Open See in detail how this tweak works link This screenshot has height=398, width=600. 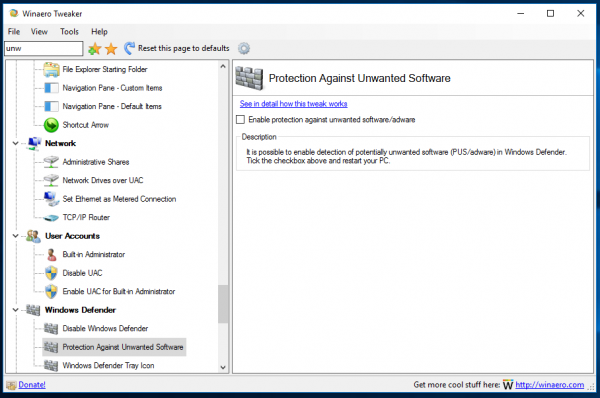click(293, 104)
